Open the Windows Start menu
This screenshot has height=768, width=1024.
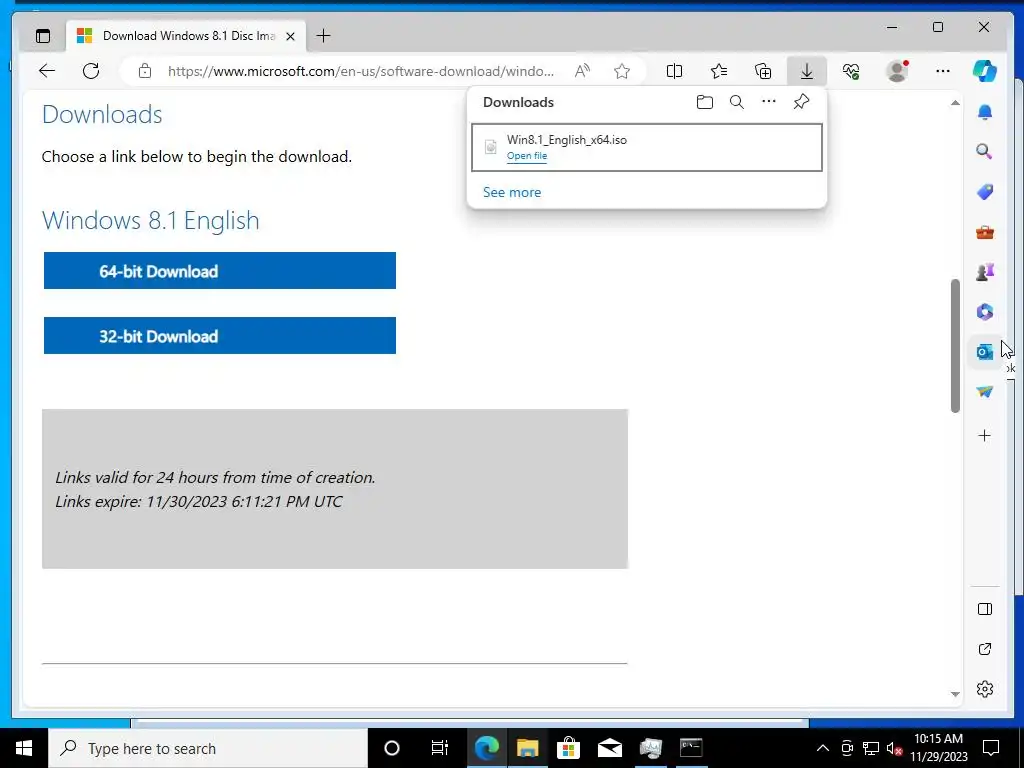24,748
